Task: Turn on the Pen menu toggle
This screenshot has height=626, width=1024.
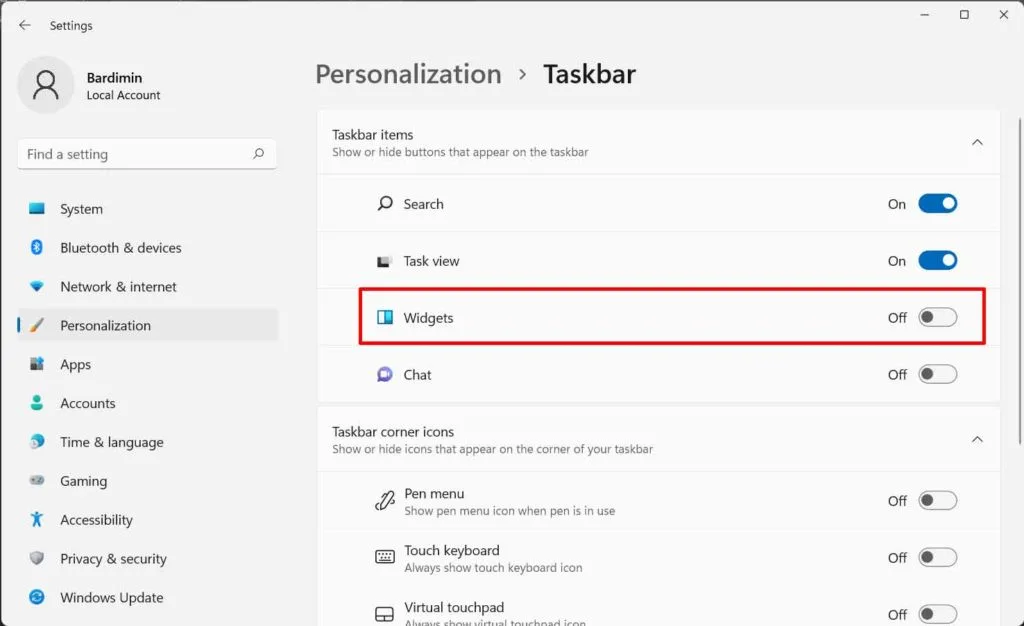Action: (x=937, y=501)
